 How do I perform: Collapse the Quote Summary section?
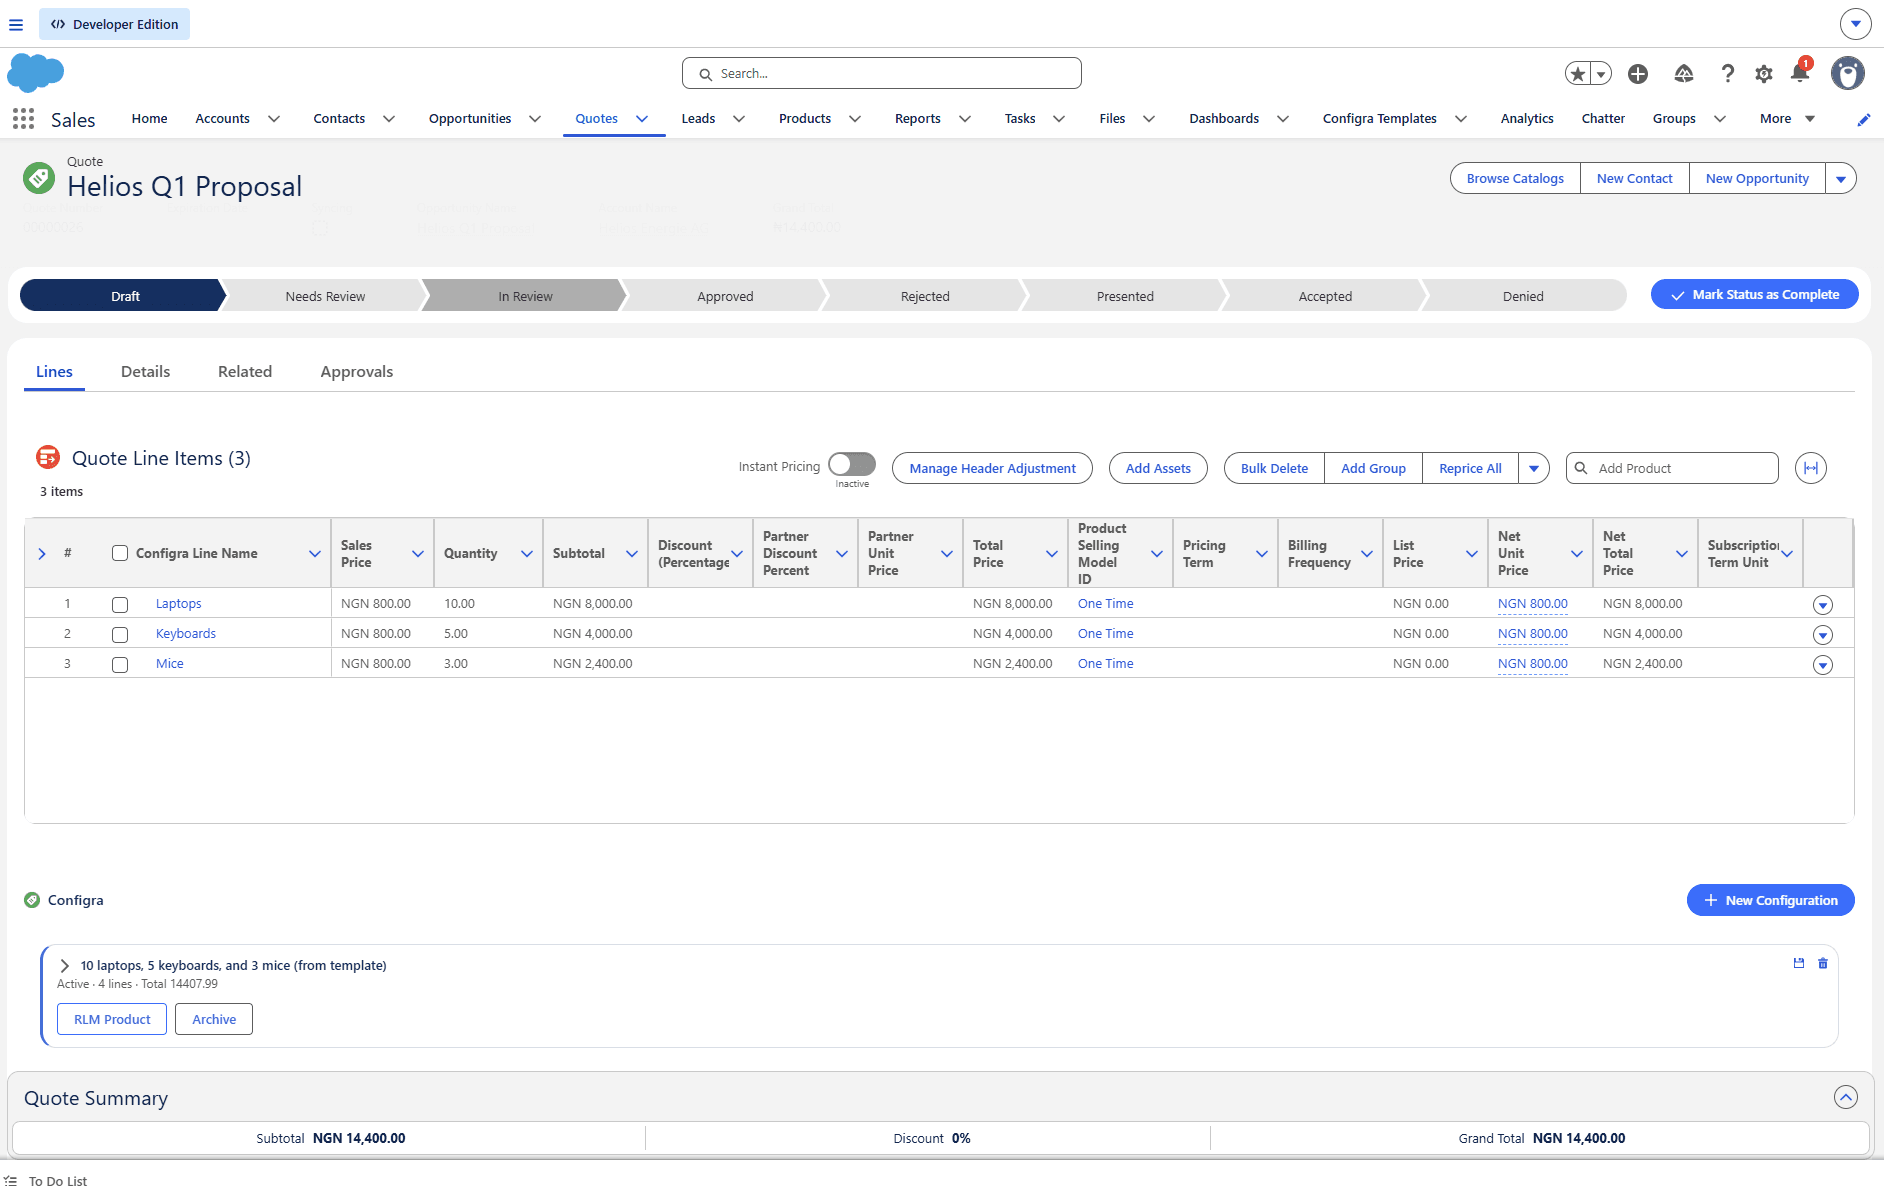1846,1097
